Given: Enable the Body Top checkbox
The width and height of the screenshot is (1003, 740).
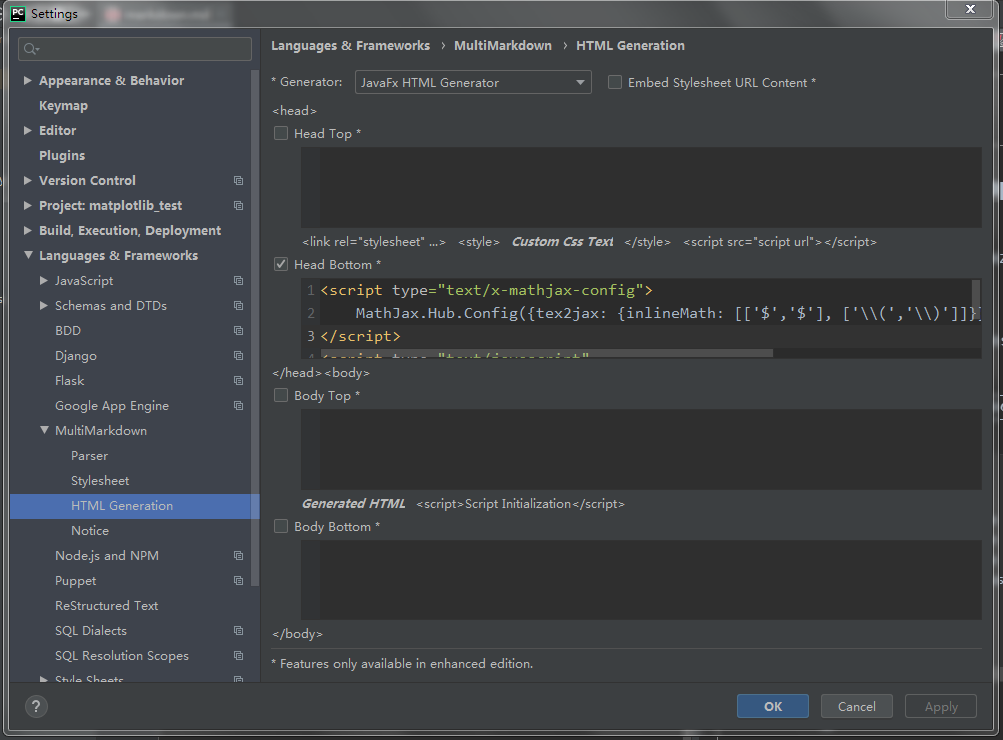Looking at the screenshot, I should coord(281,395).
